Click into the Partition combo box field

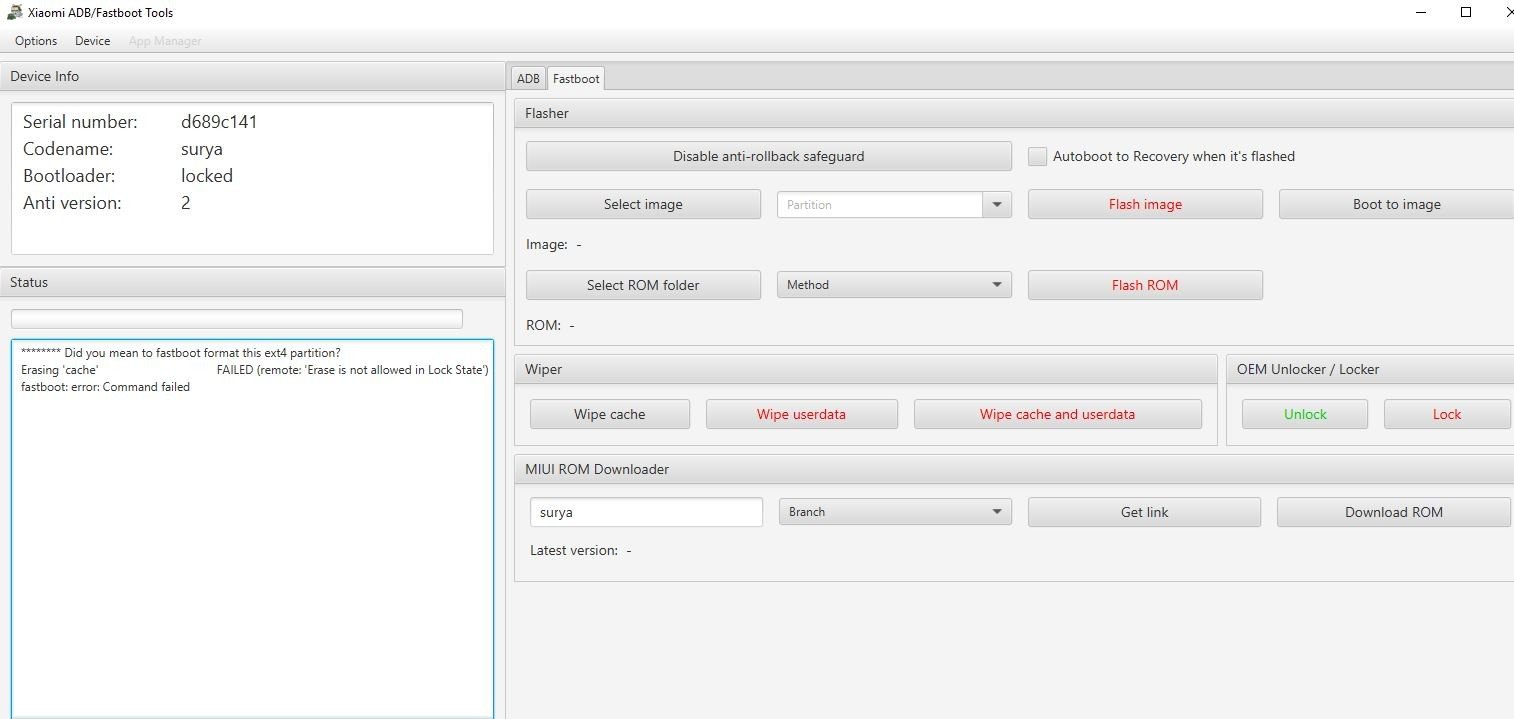point(880,204)
